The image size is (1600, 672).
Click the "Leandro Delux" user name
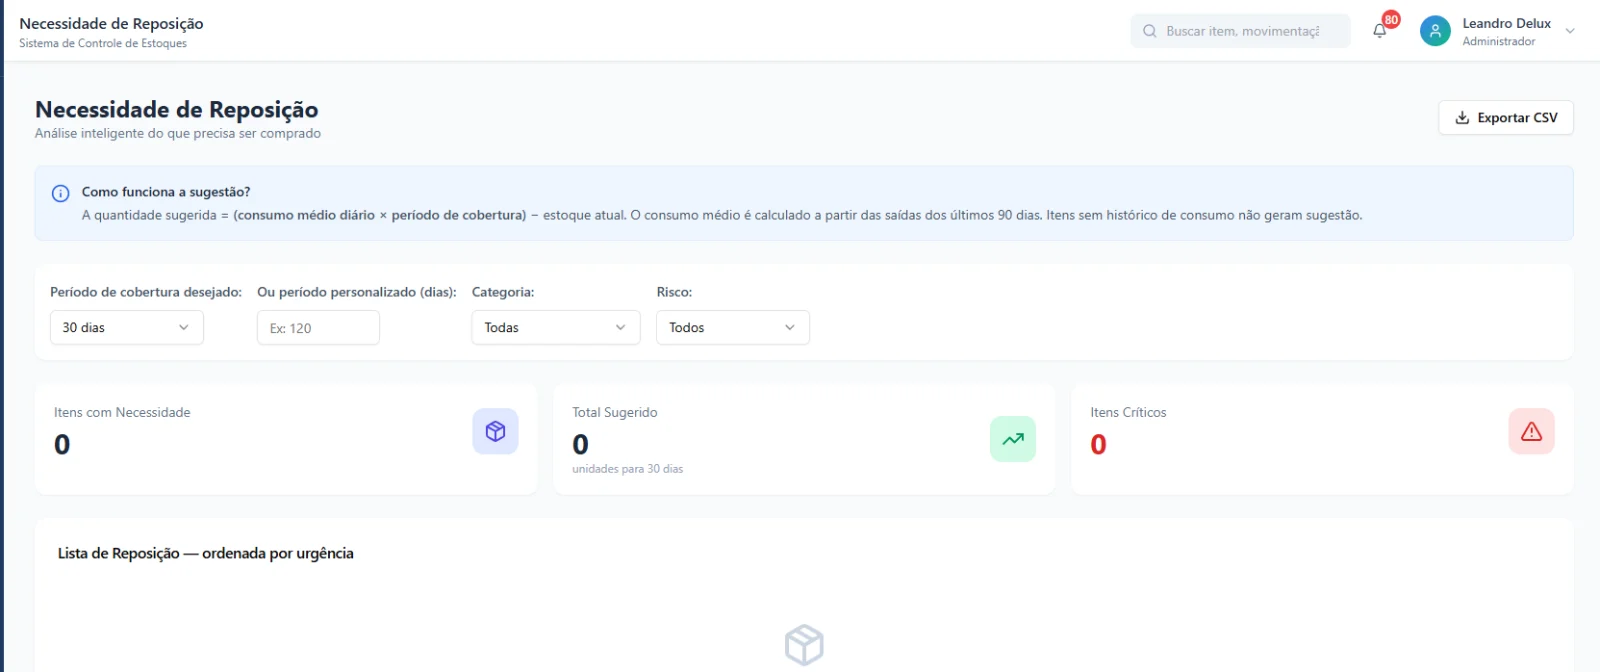tap(1507, 23)
